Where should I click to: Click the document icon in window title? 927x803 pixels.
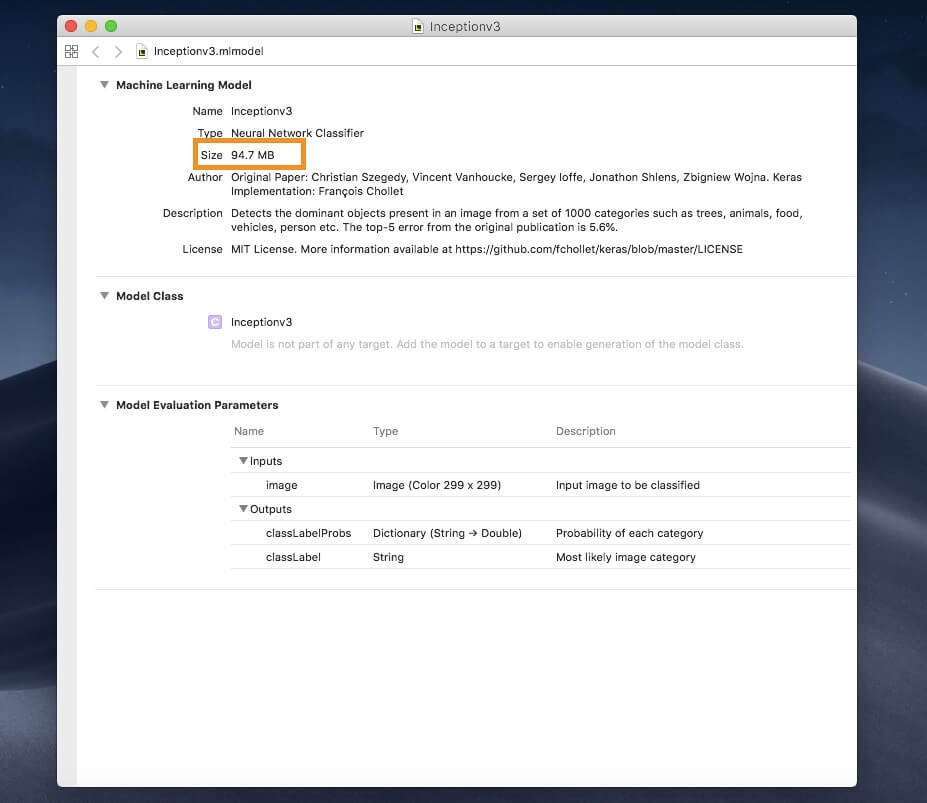418,26
